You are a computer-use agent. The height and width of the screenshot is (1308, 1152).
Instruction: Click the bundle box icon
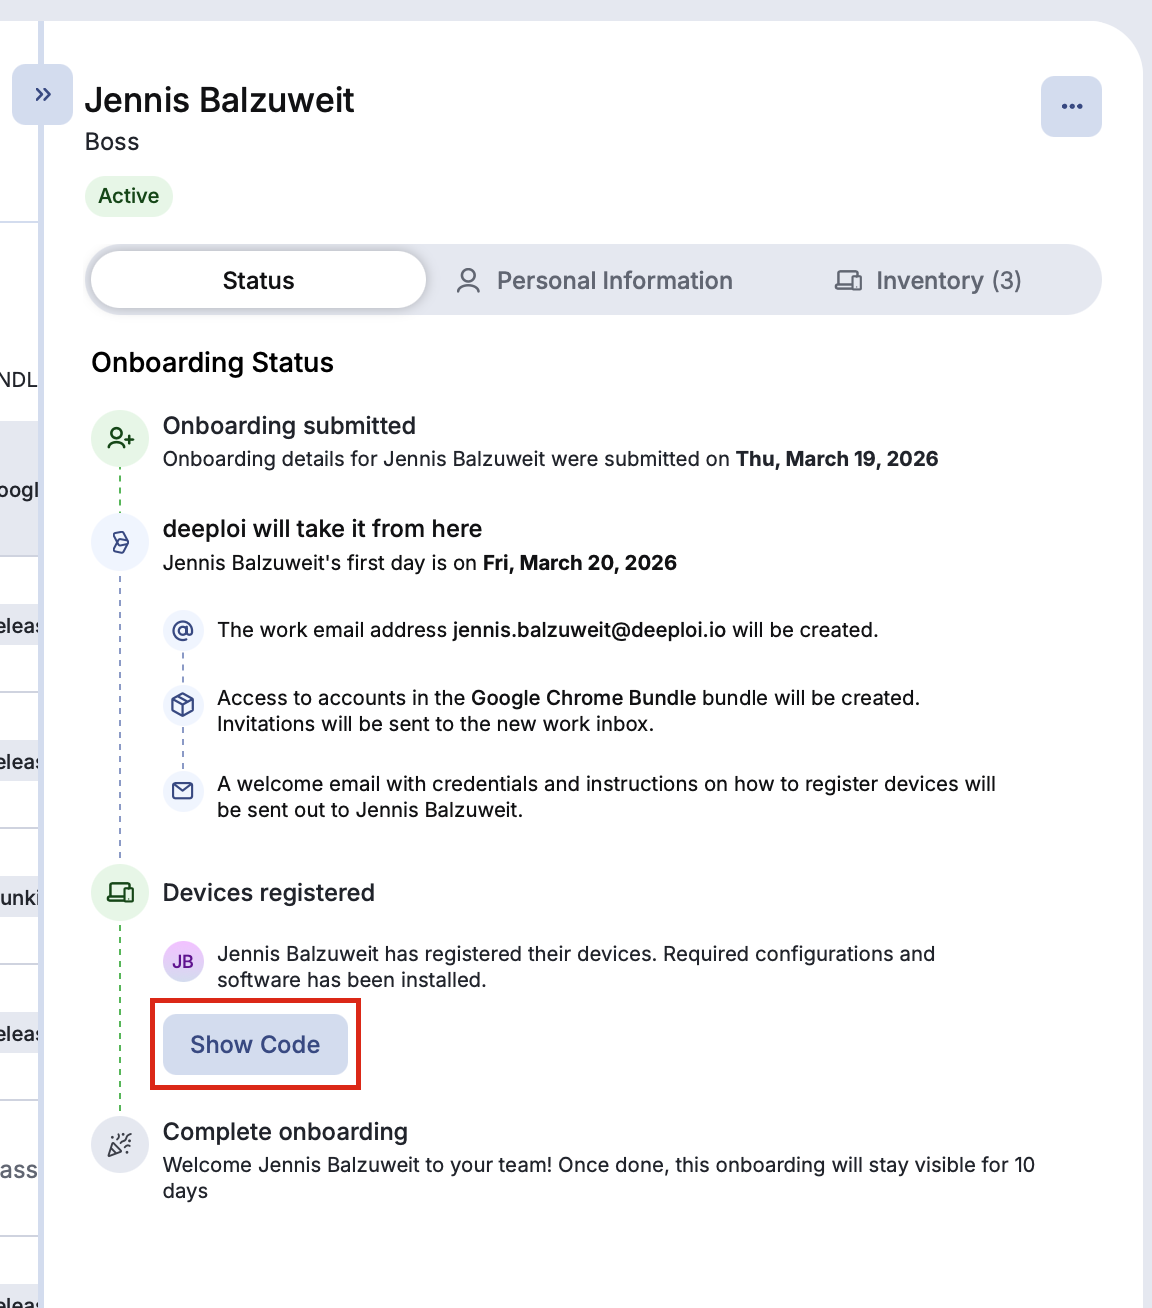[183, 705]
